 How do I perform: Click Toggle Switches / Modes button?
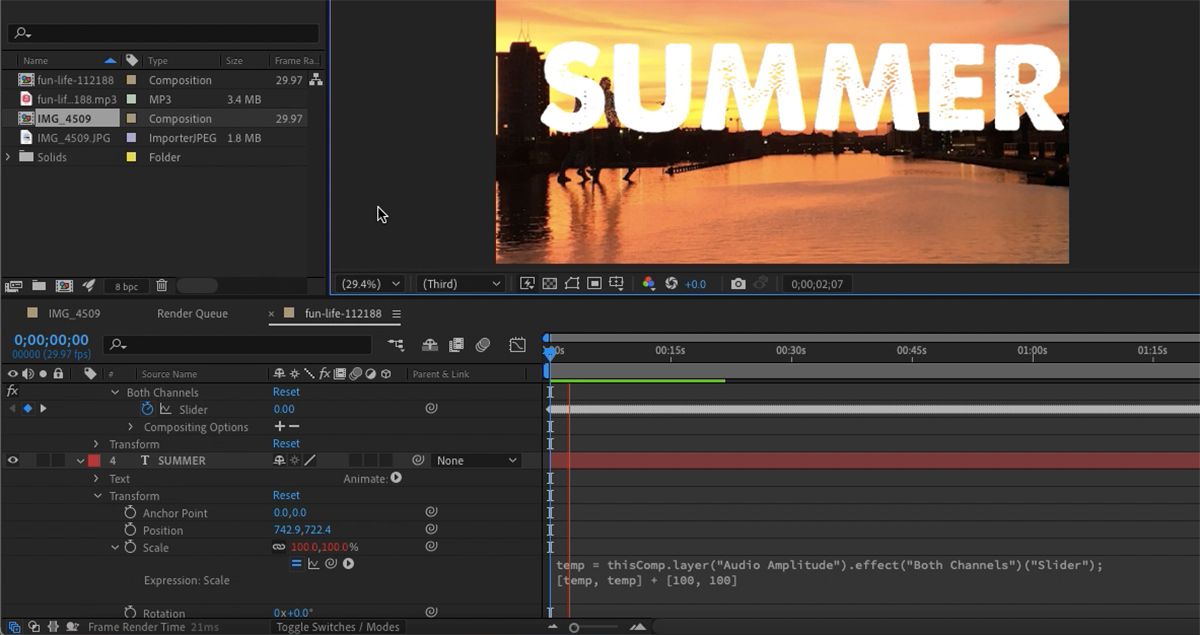click(338, 627)
